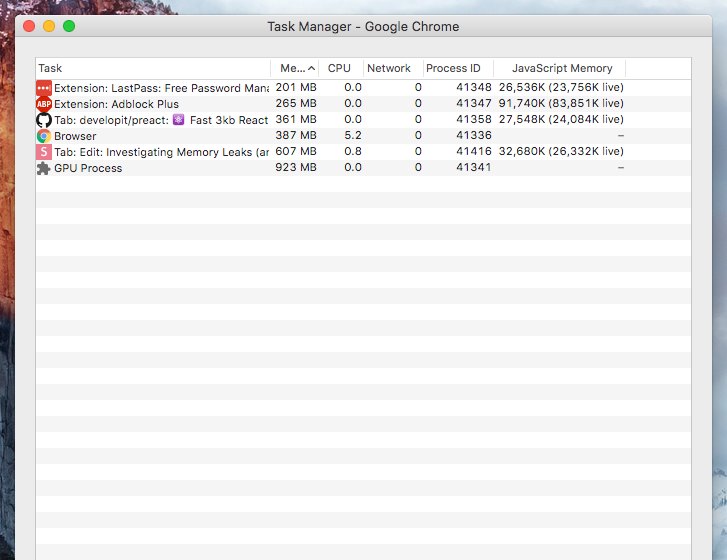Click the 201 MB memory value
Screen dimensions: 727x560
coord(296,88)
